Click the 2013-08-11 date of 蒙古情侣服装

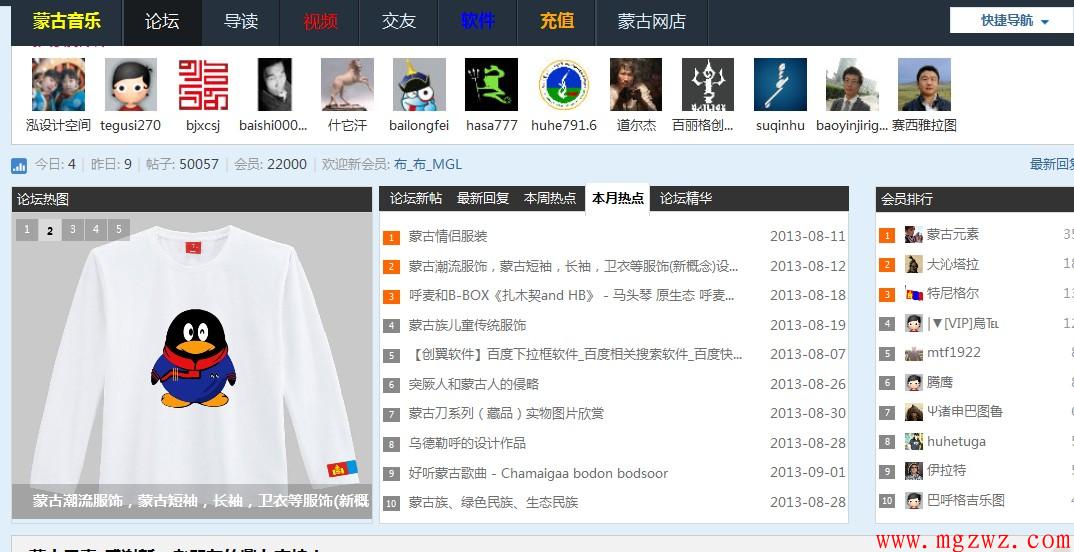[808, 236]
